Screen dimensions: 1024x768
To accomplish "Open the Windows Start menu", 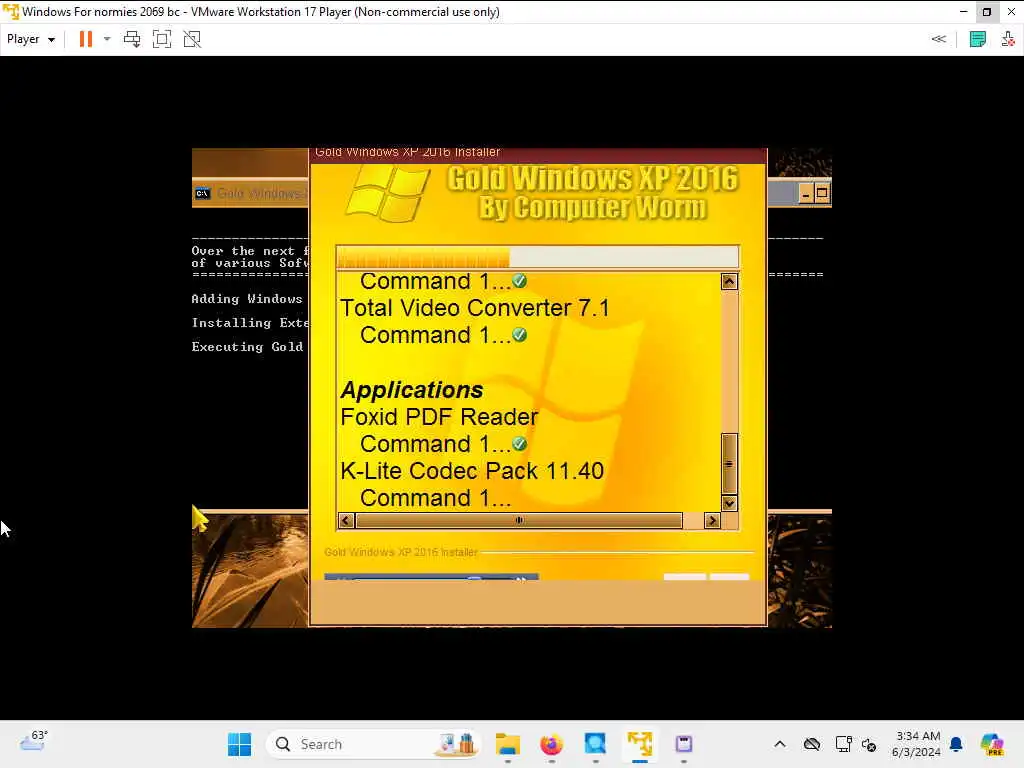I will click(x=239, y=744).
